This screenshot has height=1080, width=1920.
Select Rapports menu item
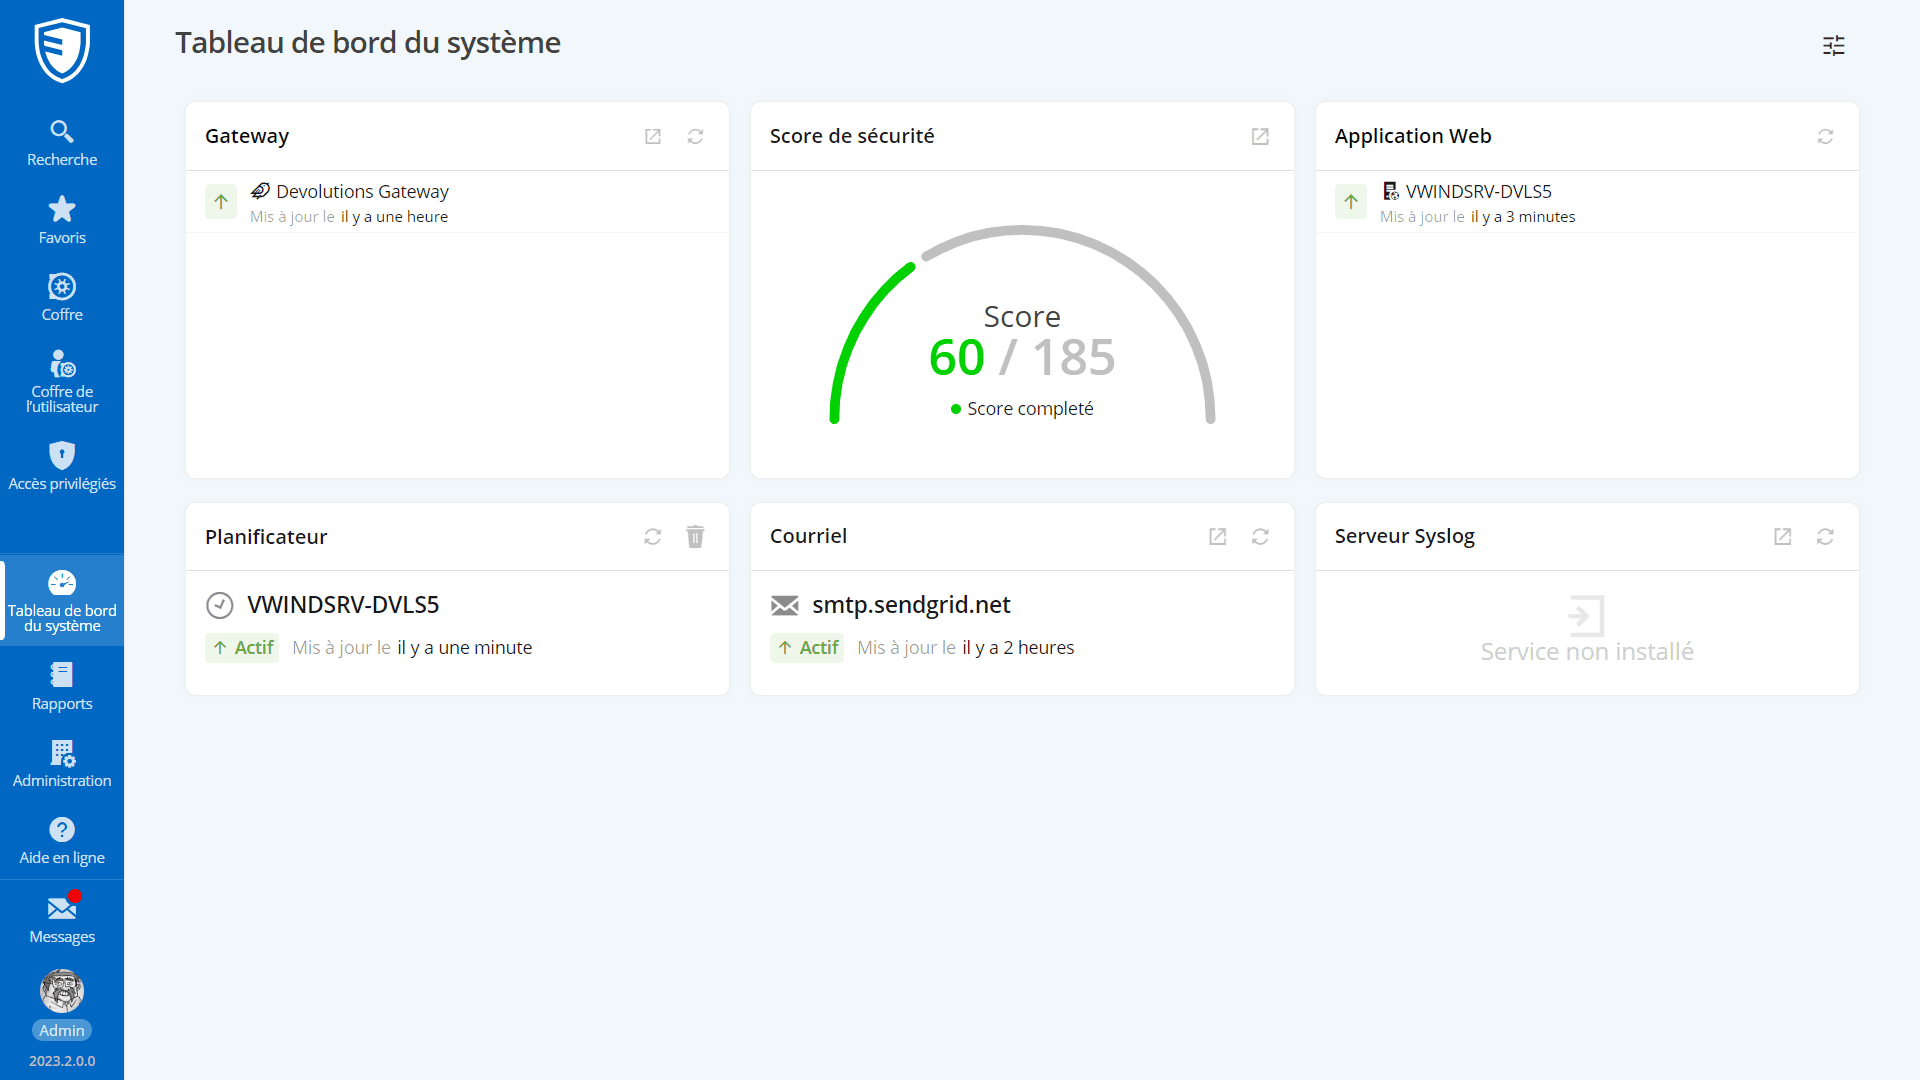click(62, 686)
